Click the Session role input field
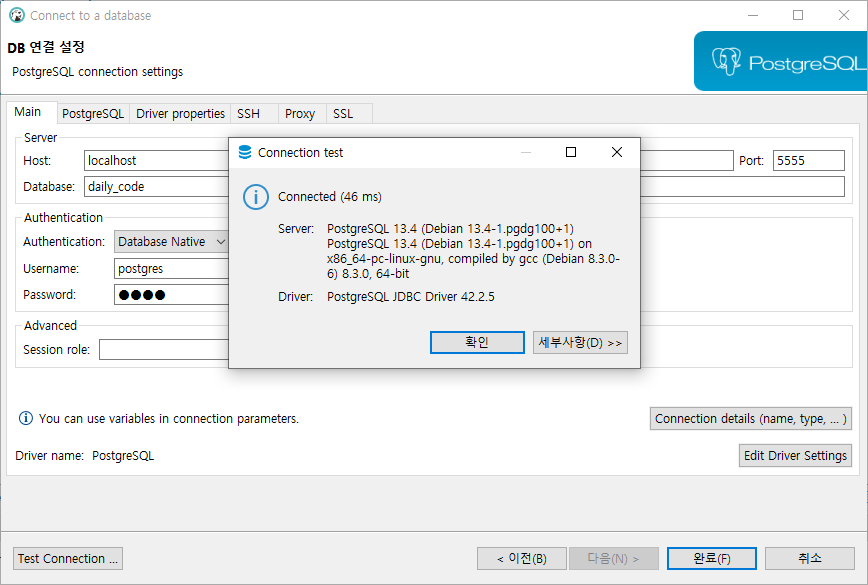868x585 pixels. 164,349
